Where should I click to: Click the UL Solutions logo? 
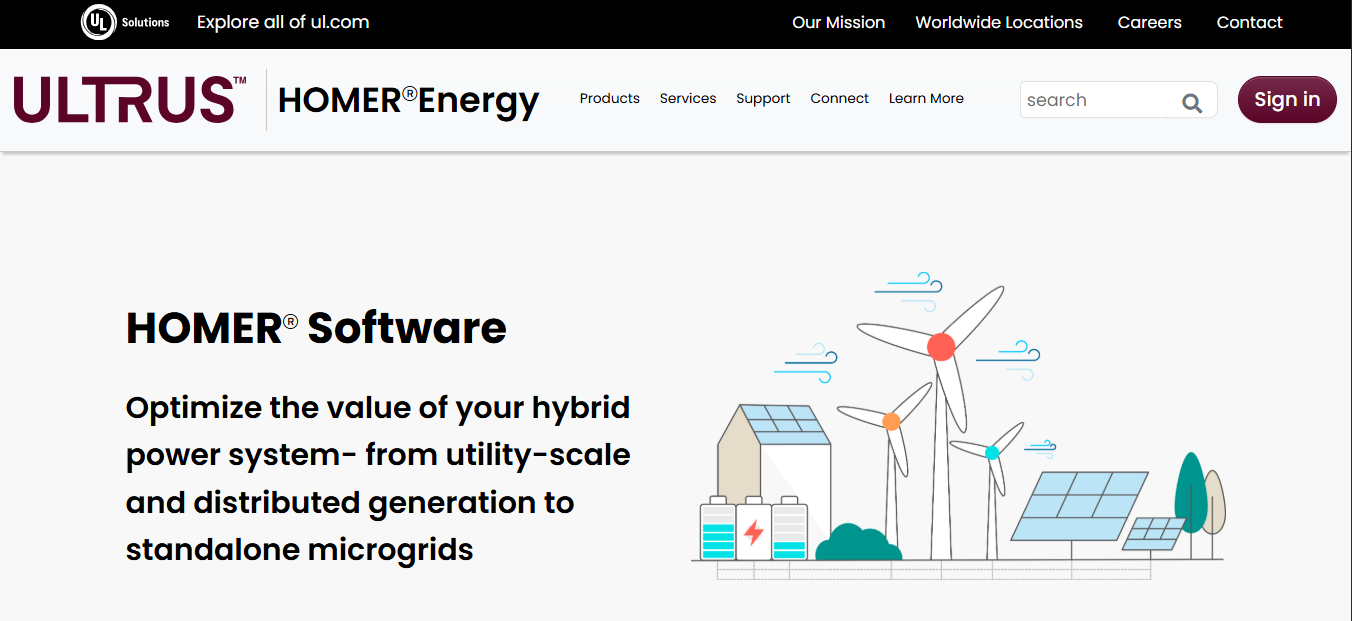click(125, 22)
